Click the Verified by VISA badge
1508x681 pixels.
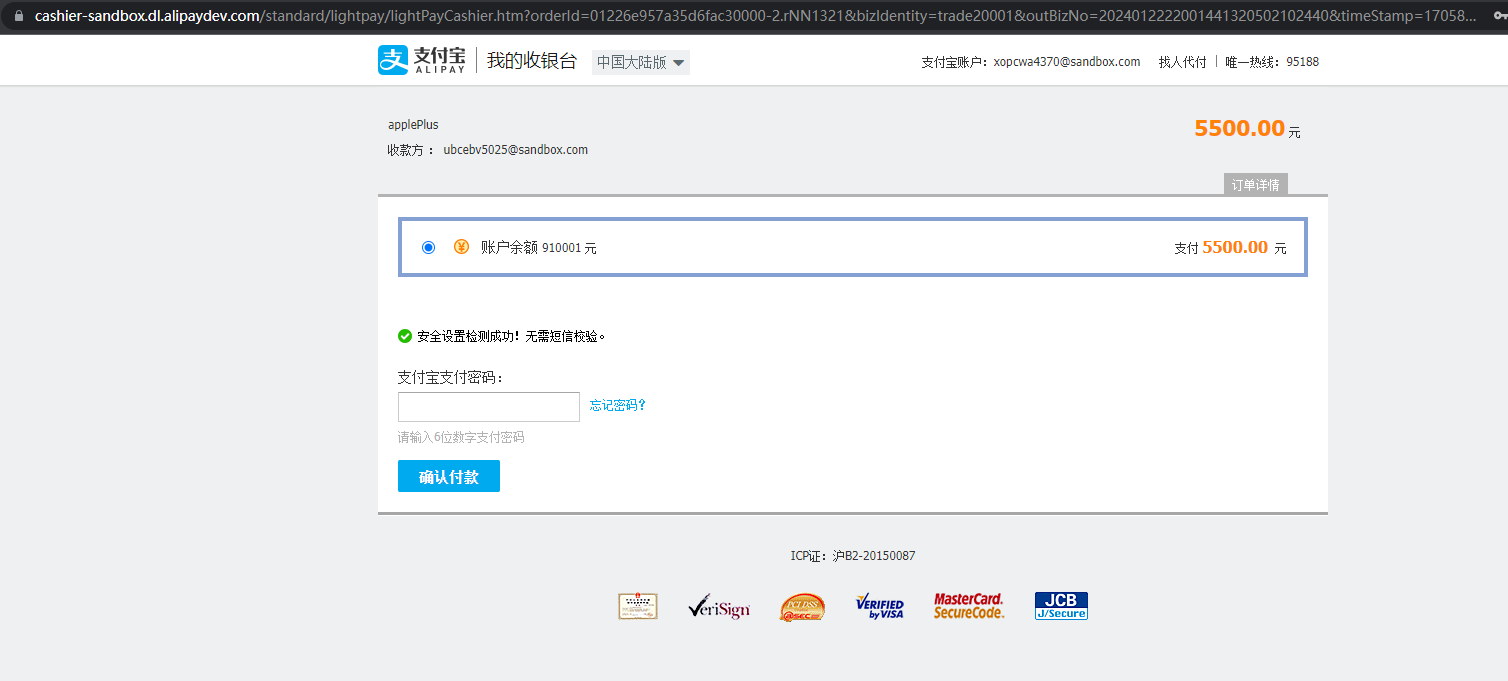click(879, 606)
